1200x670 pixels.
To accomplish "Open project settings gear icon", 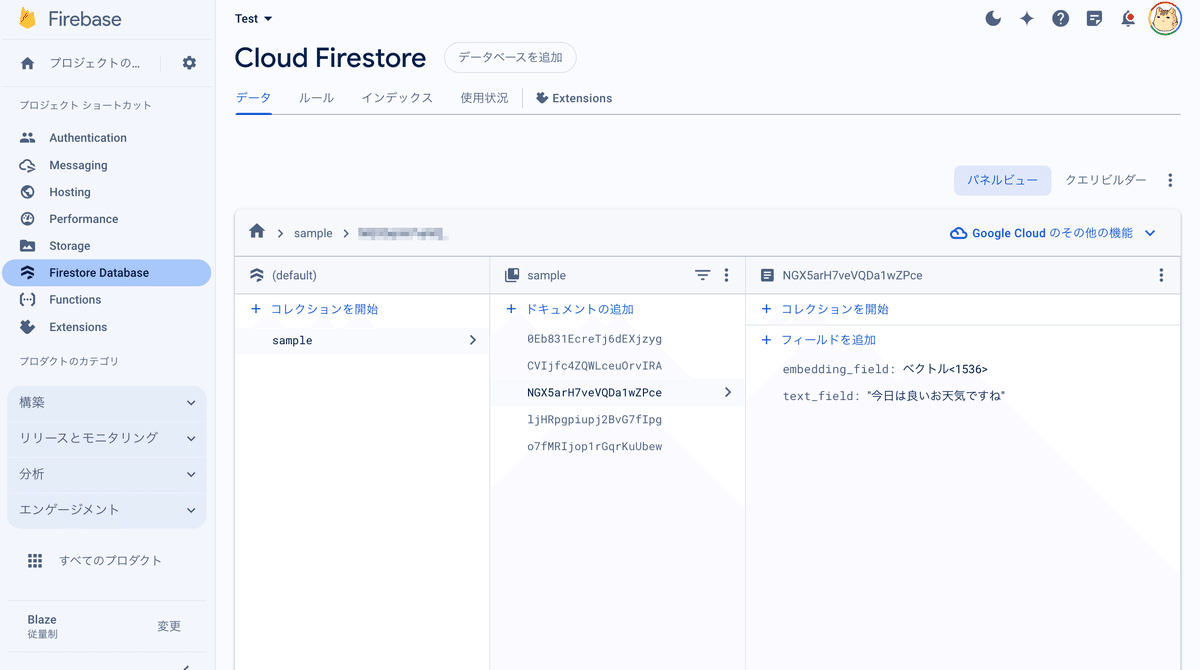I will point(189,63).
